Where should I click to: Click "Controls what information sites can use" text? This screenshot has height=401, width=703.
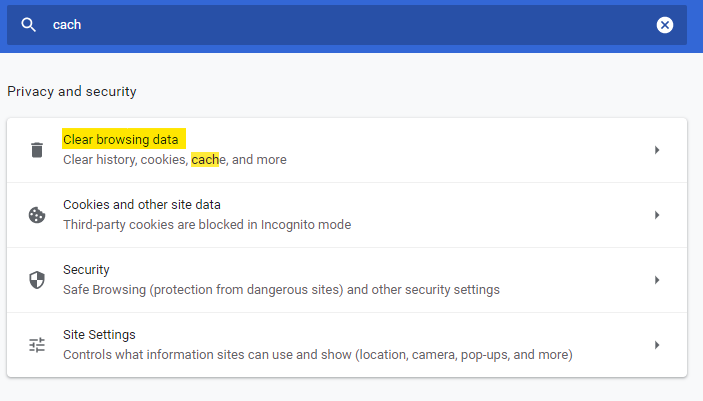pos(317,355)
